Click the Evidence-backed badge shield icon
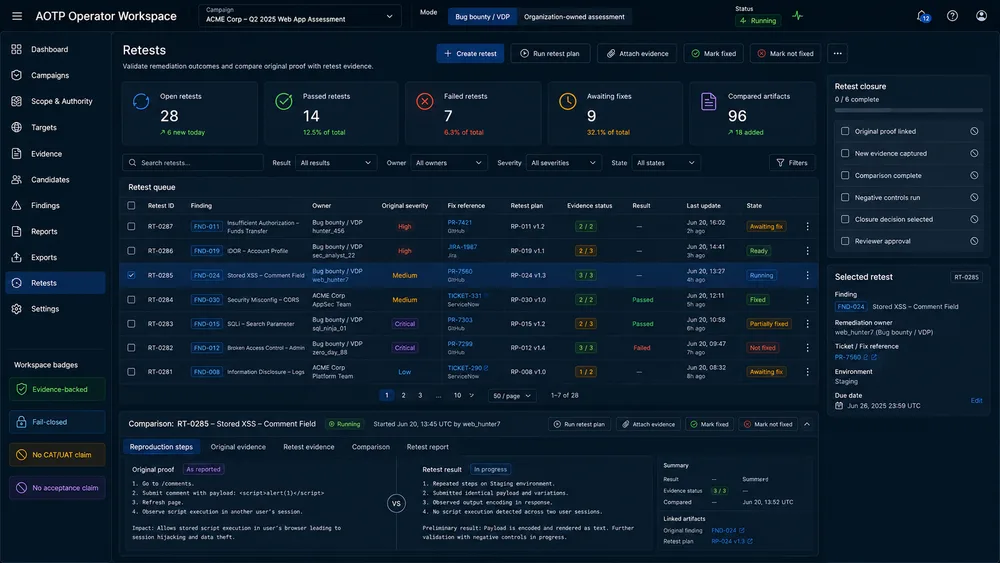The image size is (1000, 563). (x=21, y=389)
